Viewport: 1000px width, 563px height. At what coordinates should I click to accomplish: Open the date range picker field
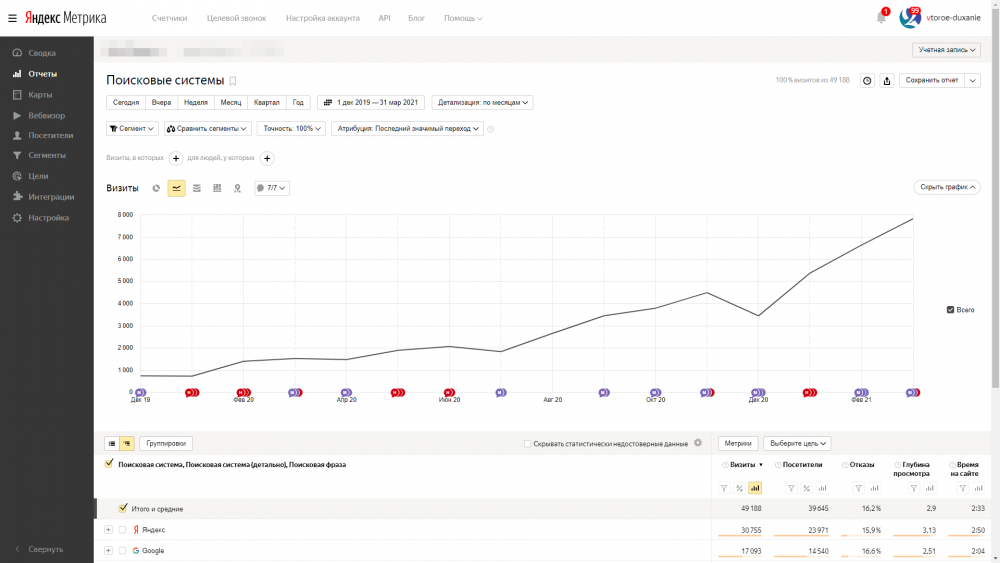point(371,102)
